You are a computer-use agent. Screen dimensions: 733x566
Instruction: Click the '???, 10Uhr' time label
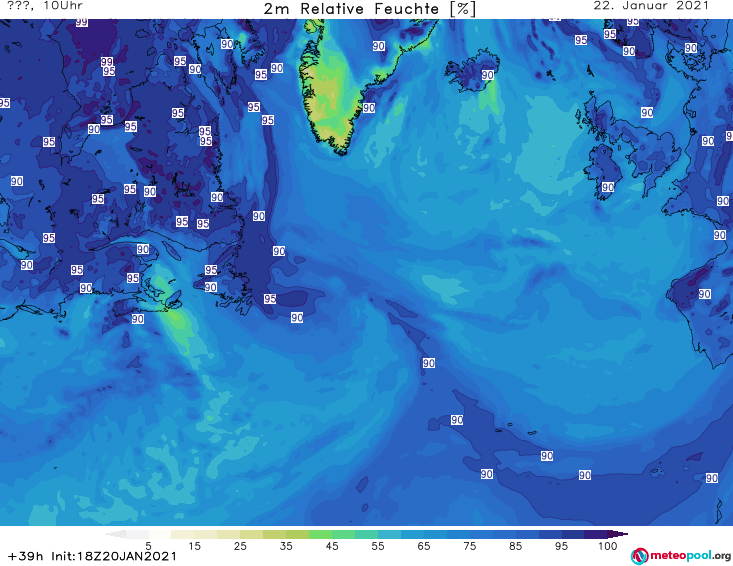45,6
